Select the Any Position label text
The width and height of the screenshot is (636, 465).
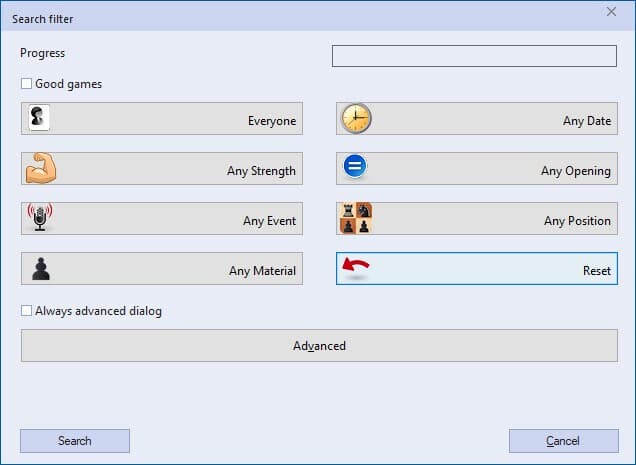click(x=577, y=221)
